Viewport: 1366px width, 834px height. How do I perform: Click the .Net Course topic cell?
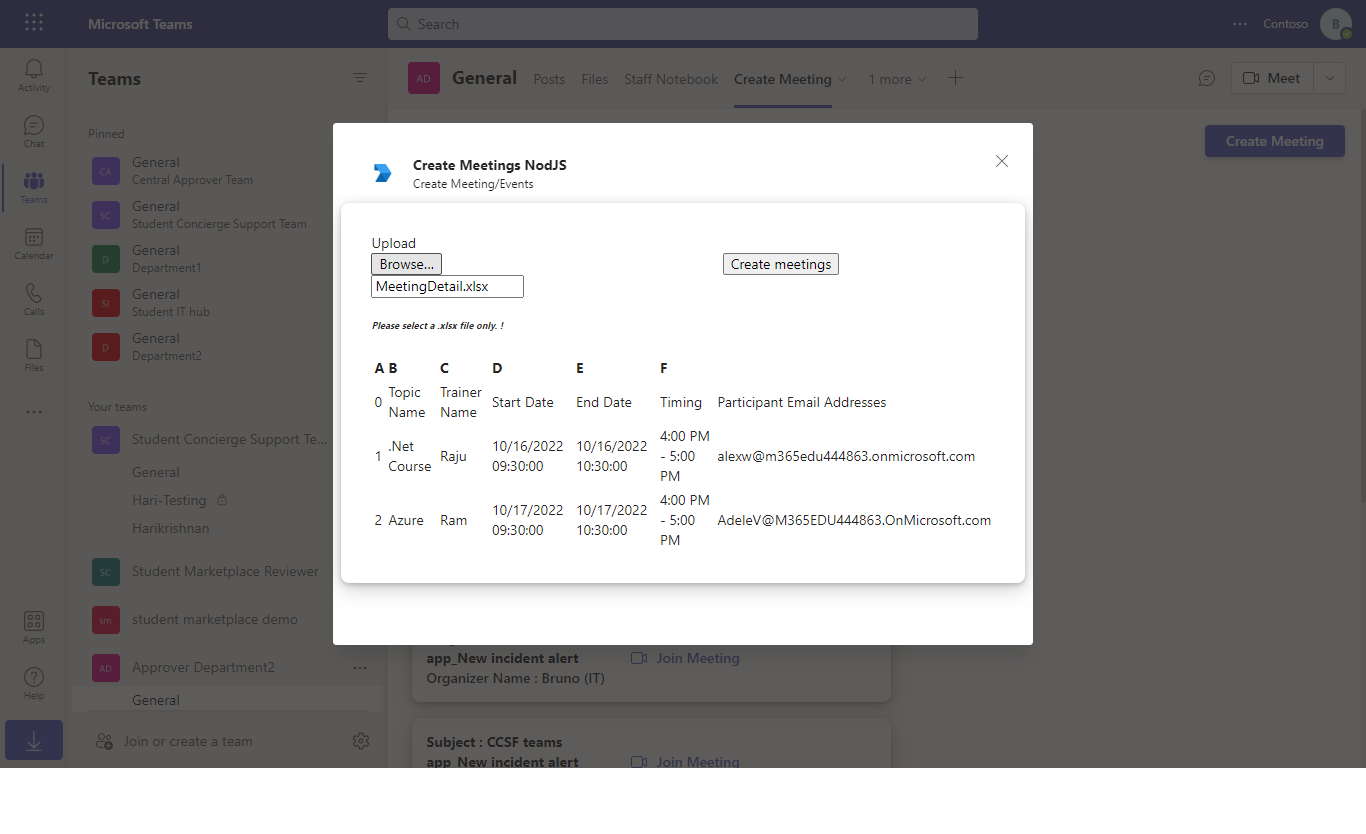(x=410, y=456)
